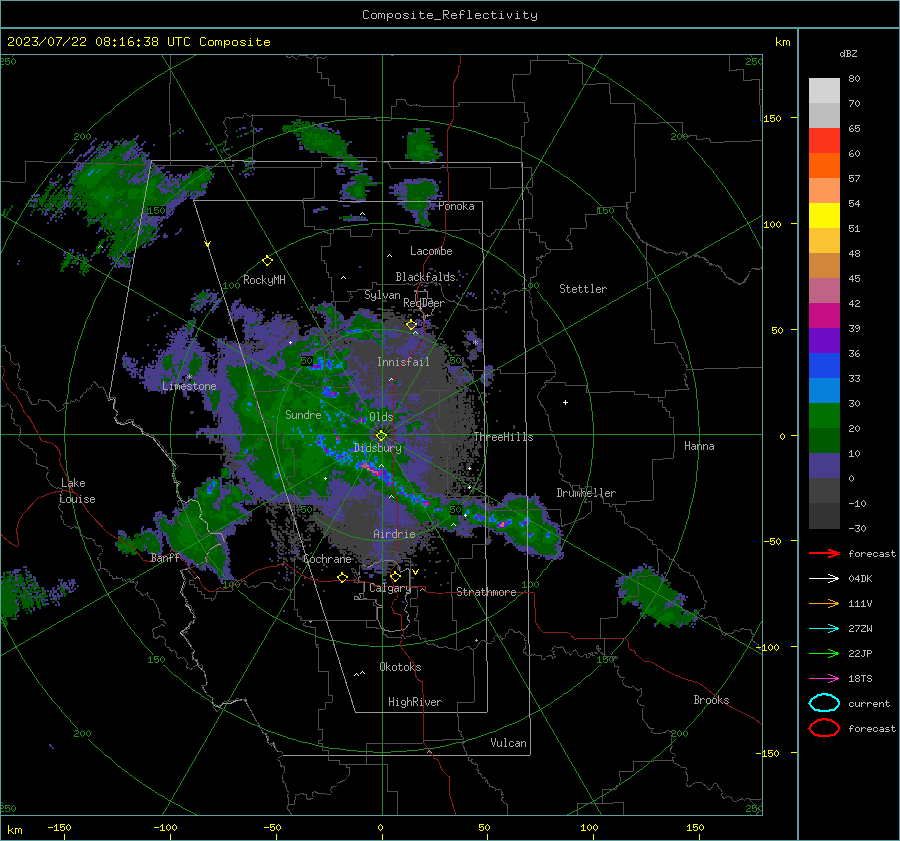Click the blue 33-36 dBZ swatch
Image resolution: width=900 pixels, height=841 pixels.
(824, 365)
